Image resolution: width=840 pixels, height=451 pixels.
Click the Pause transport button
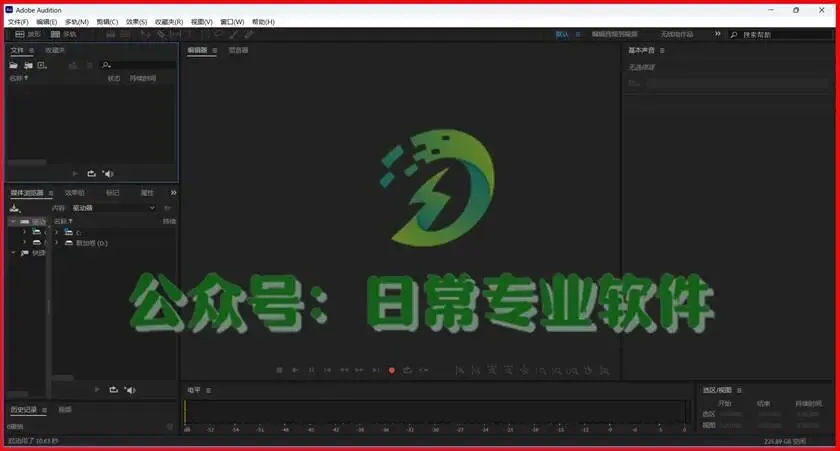click(x=311, y=370)
